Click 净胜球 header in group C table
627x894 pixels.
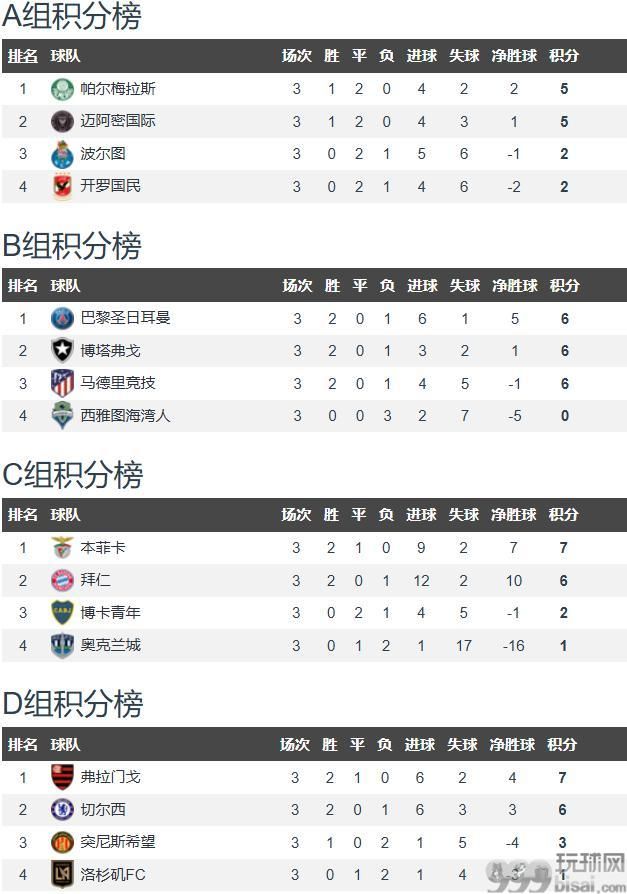[514, 515]
